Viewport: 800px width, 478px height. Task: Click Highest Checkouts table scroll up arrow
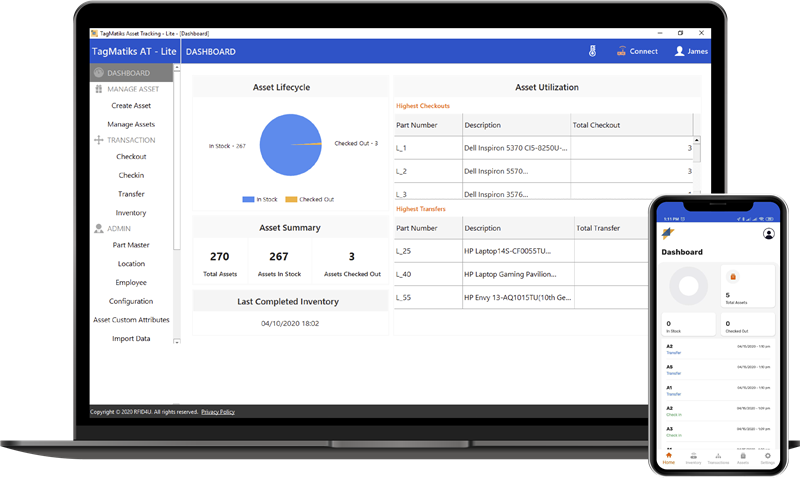click(x=696, y=140)
